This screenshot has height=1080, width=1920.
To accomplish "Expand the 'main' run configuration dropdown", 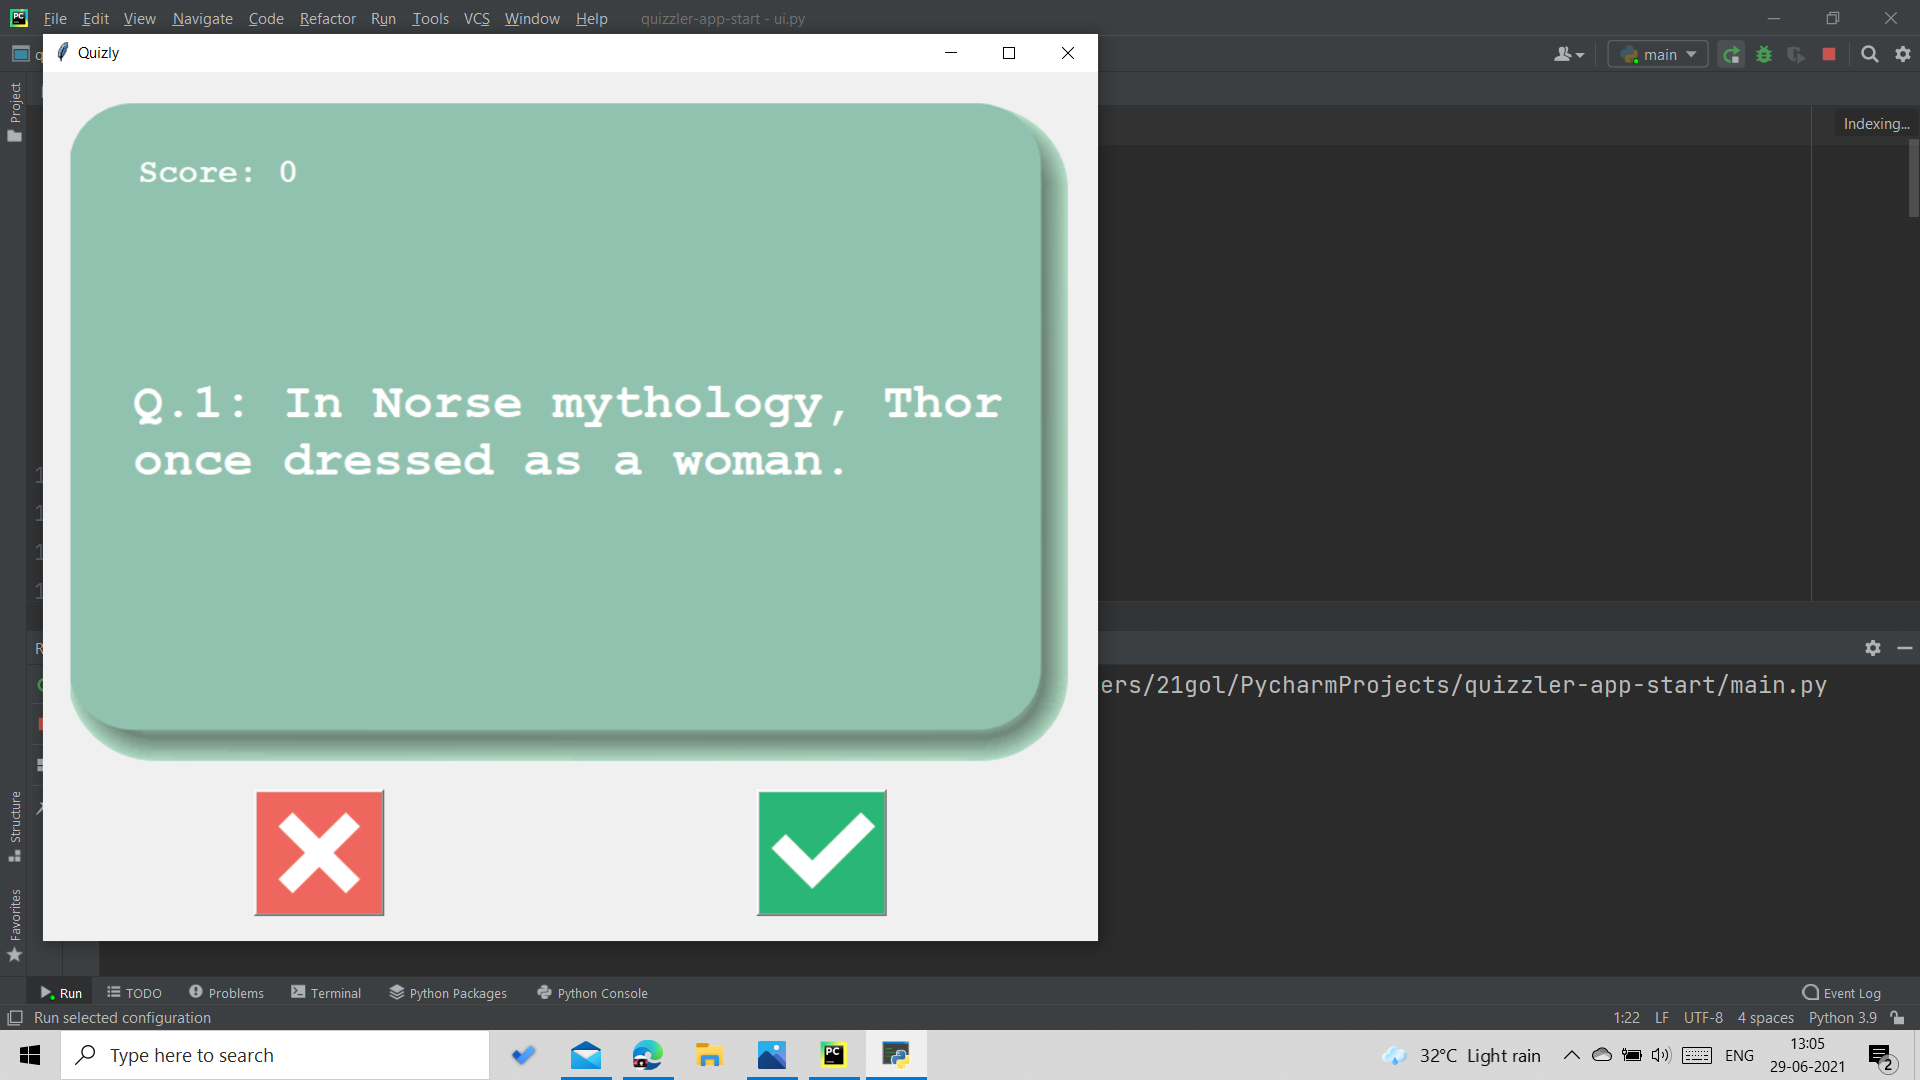I will pos(1659,55).
